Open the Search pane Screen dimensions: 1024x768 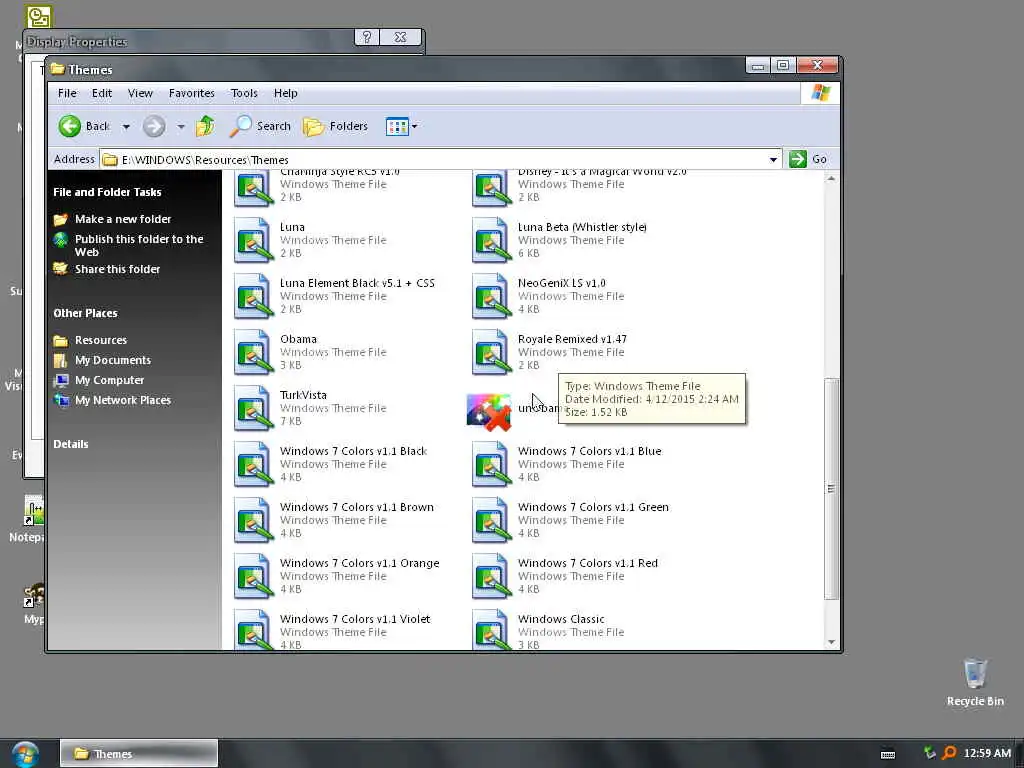click(260, 126)
